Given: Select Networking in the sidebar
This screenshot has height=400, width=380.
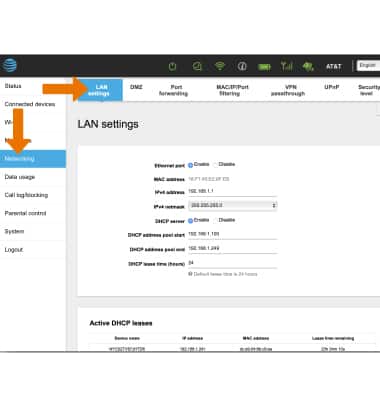Looking at the screenshot, I should (33, 159).
